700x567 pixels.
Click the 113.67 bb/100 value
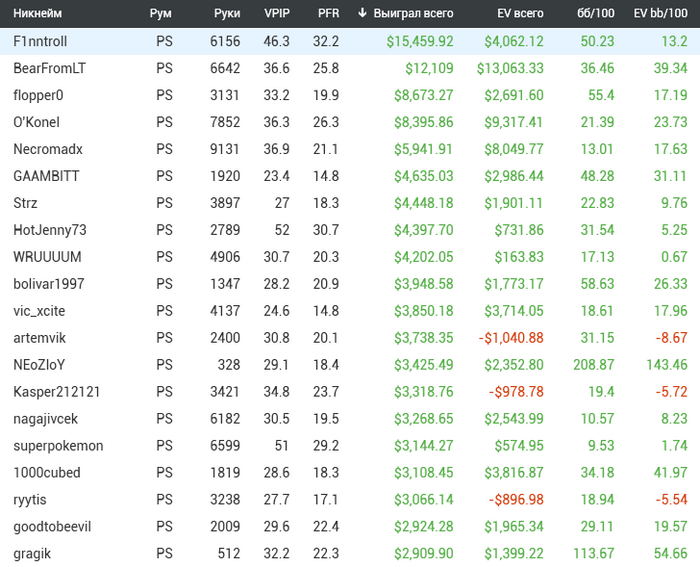click(x=594, y=554)
